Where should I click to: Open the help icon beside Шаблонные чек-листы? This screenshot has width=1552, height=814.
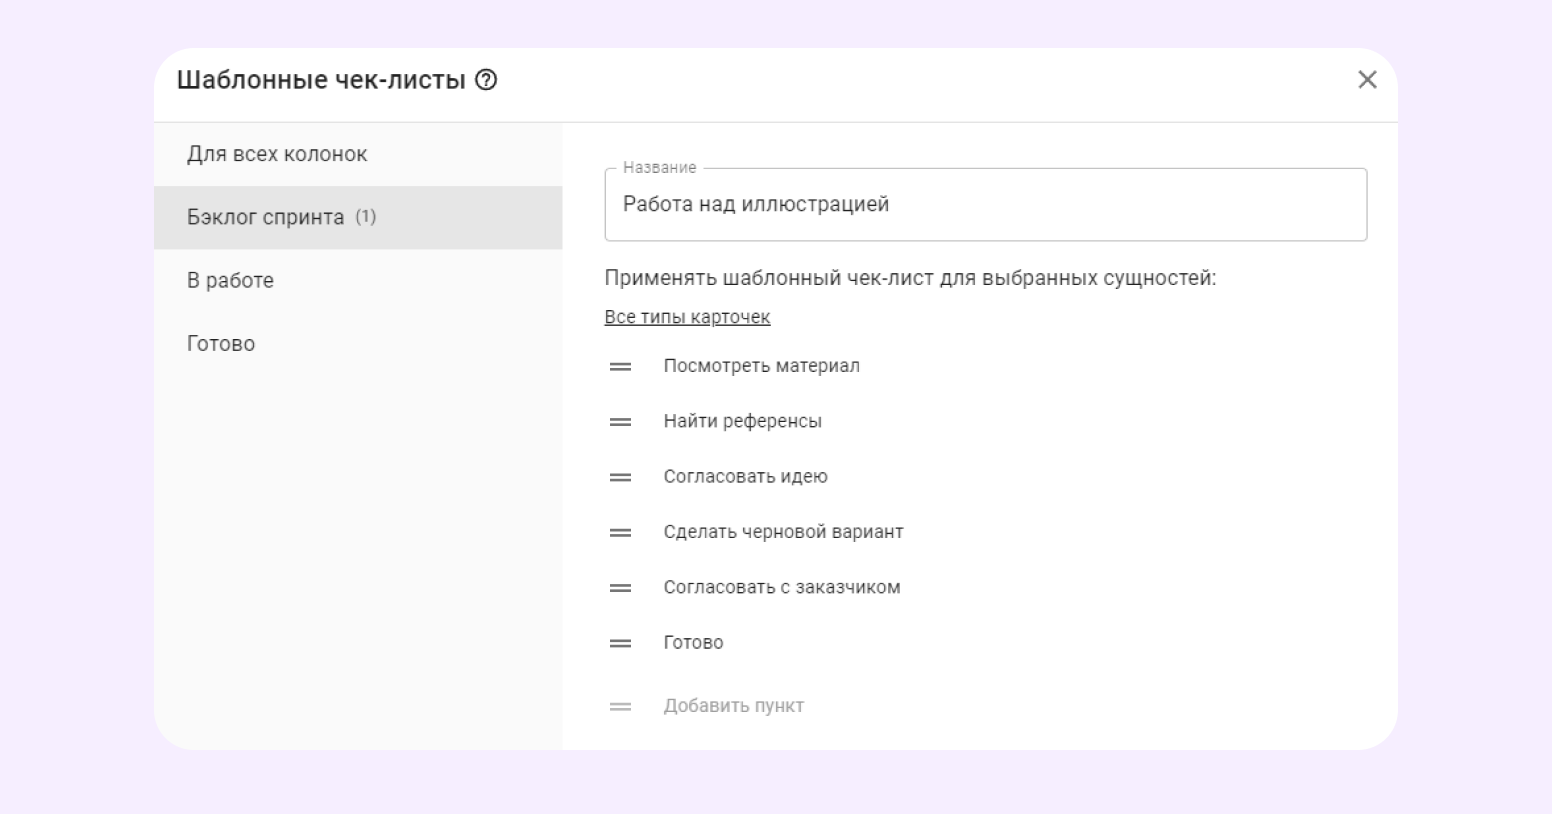pyautogui.click(x=486, y=80)
